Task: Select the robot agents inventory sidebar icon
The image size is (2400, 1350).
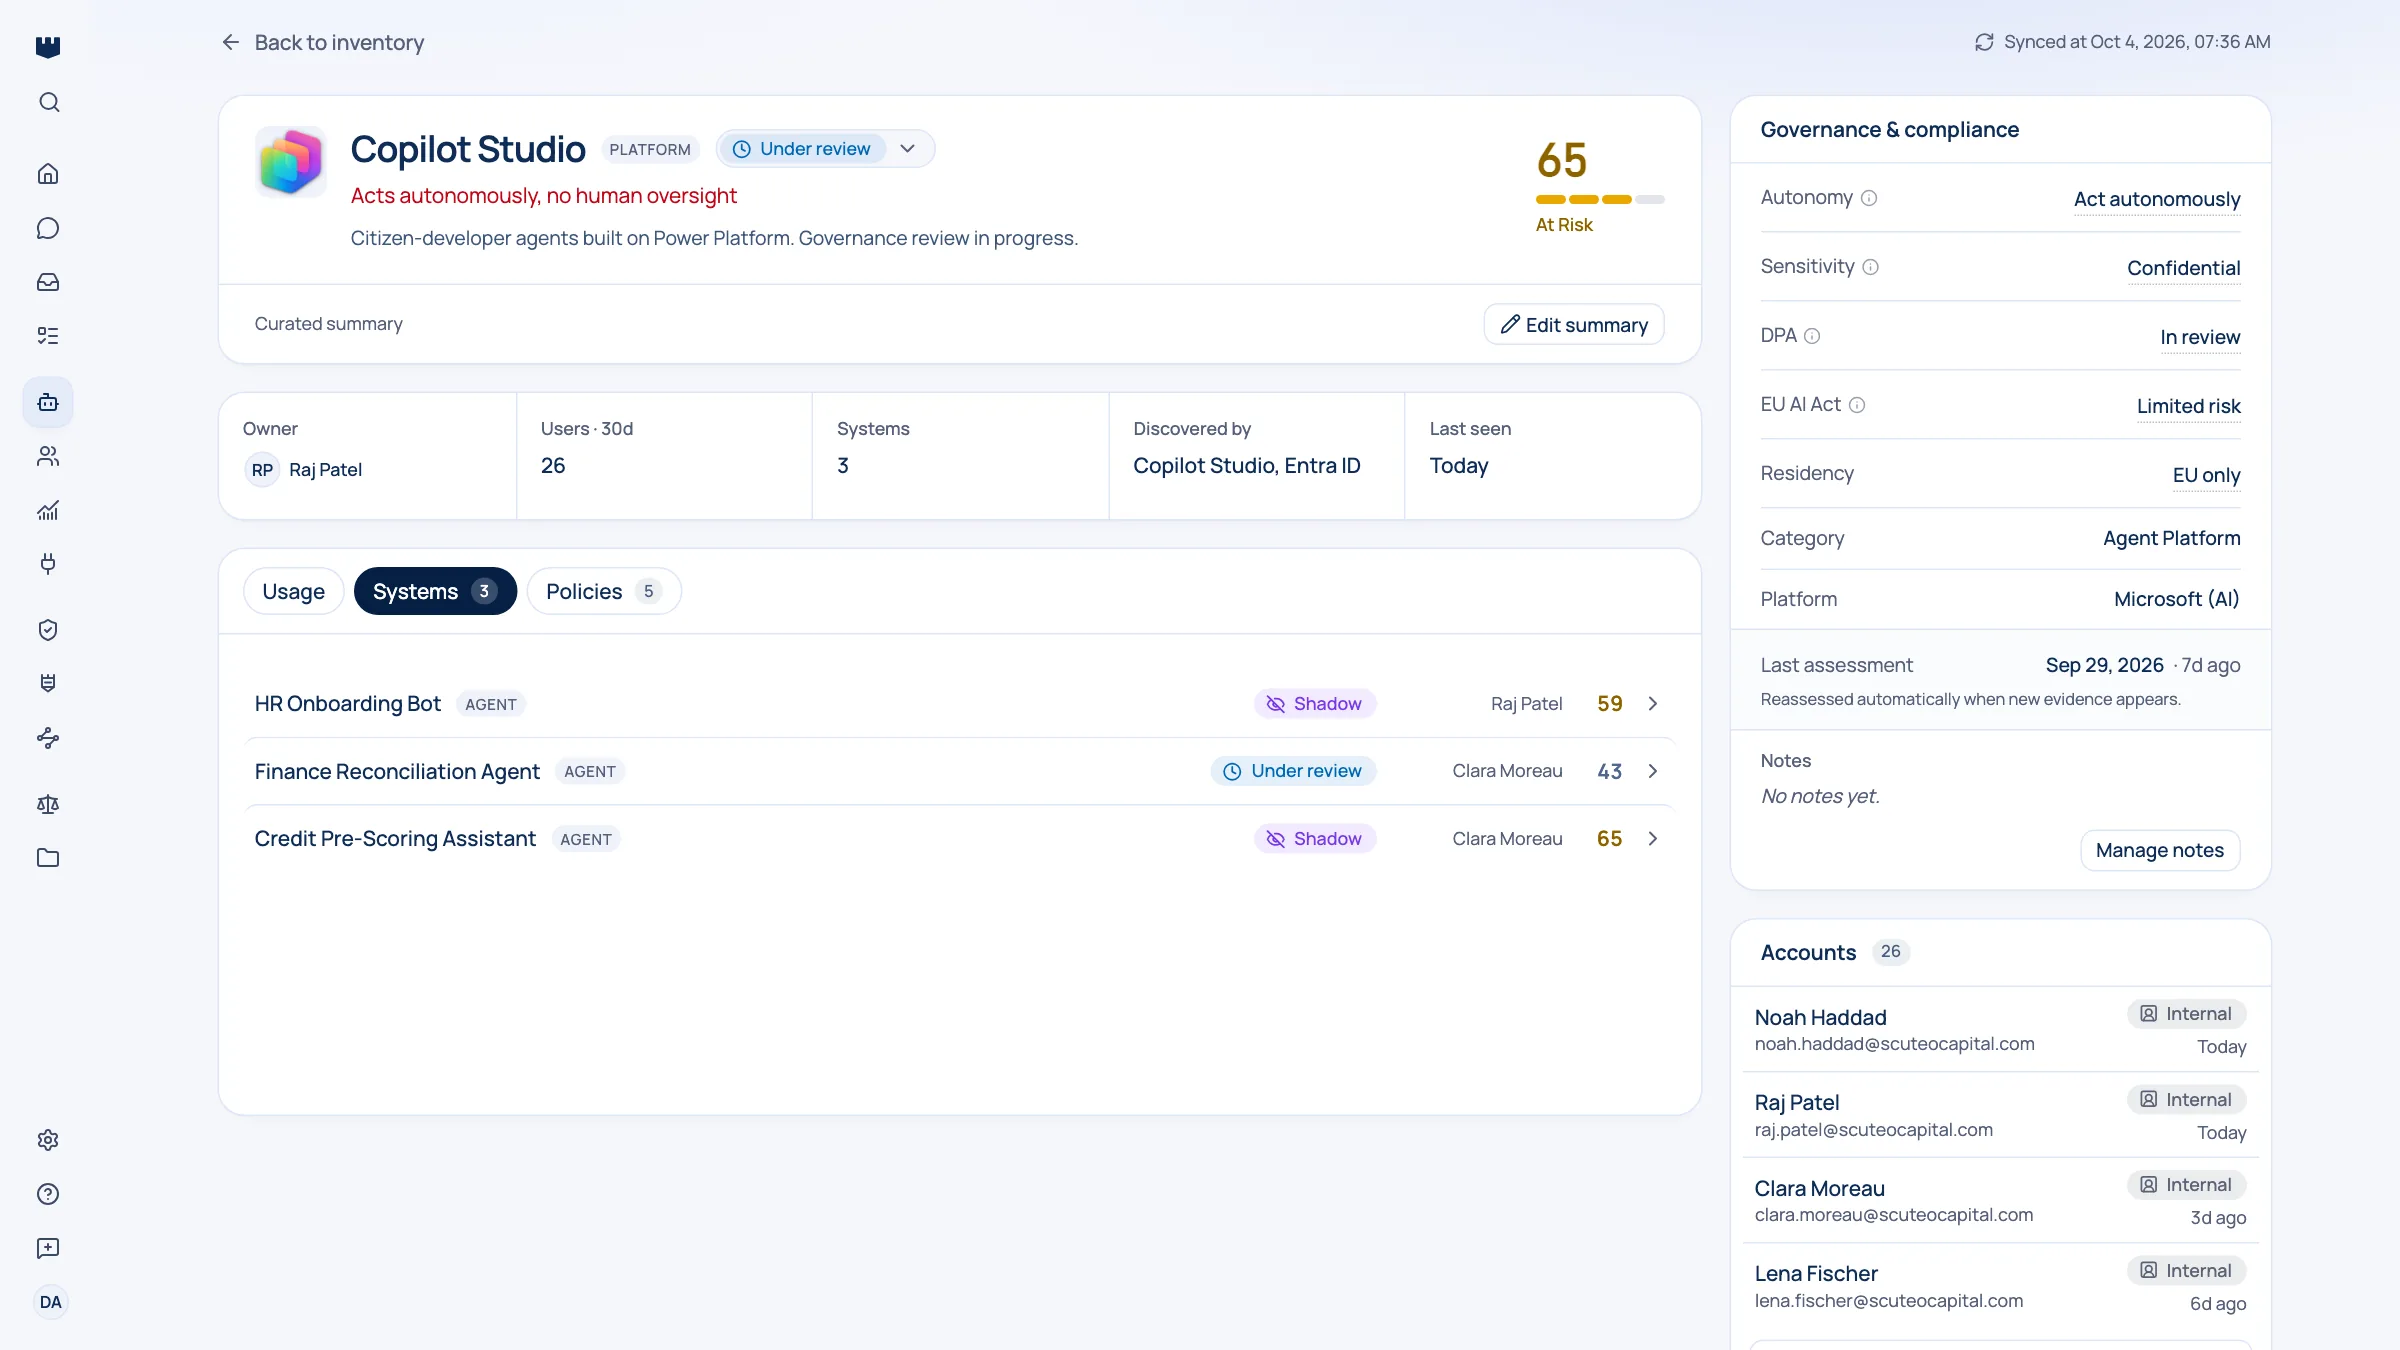Action: (x=48, y=402)
